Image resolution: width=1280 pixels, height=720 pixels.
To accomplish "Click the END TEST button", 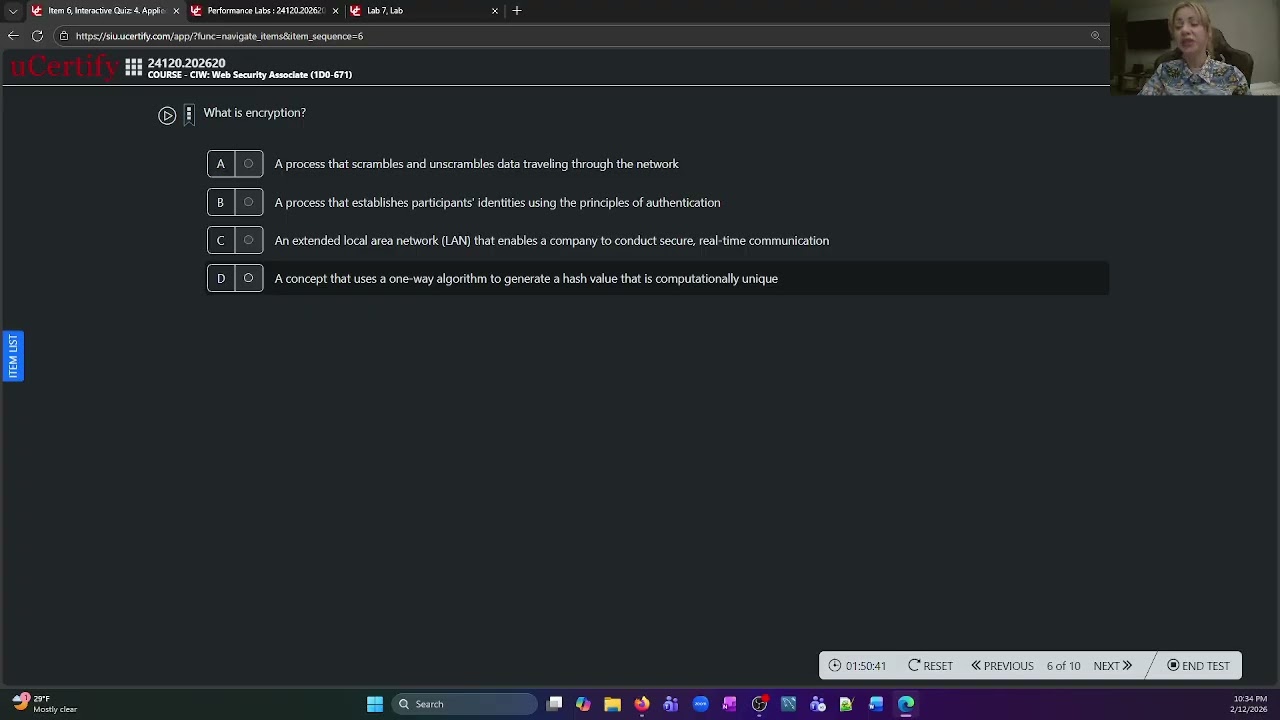I will tap(1198, 666).
